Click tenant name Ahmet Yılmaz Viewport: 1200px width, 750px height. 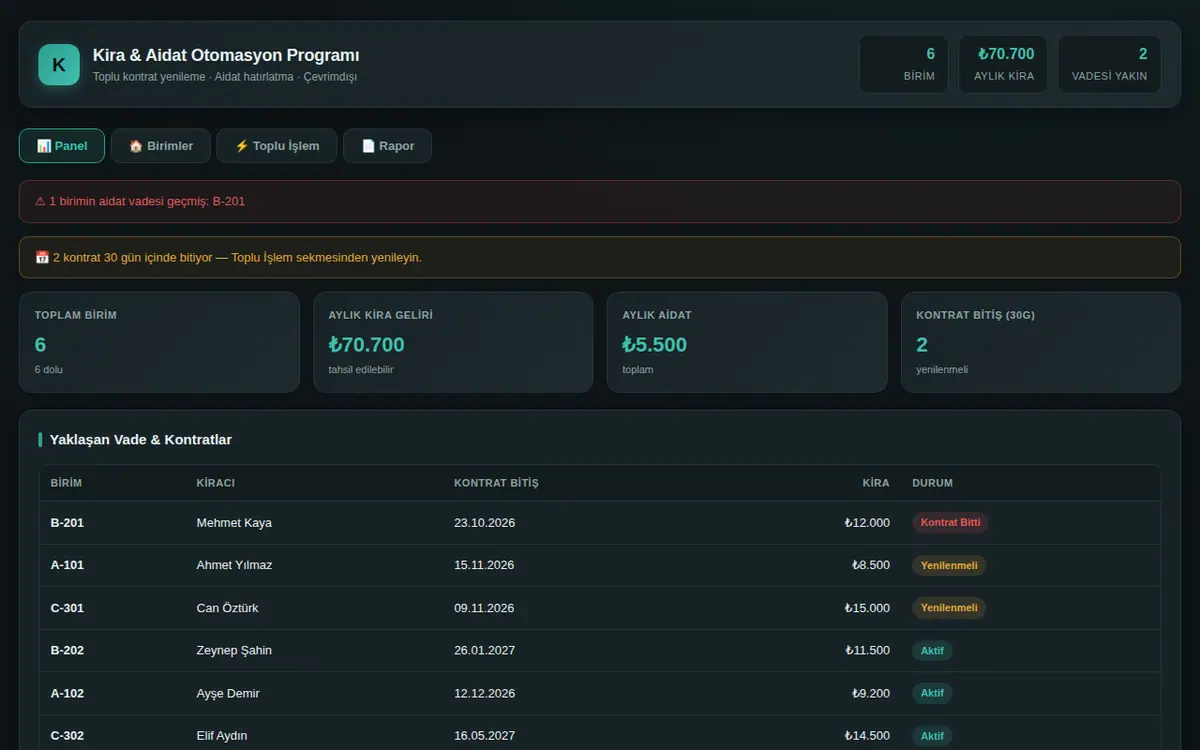coord(234,565)
